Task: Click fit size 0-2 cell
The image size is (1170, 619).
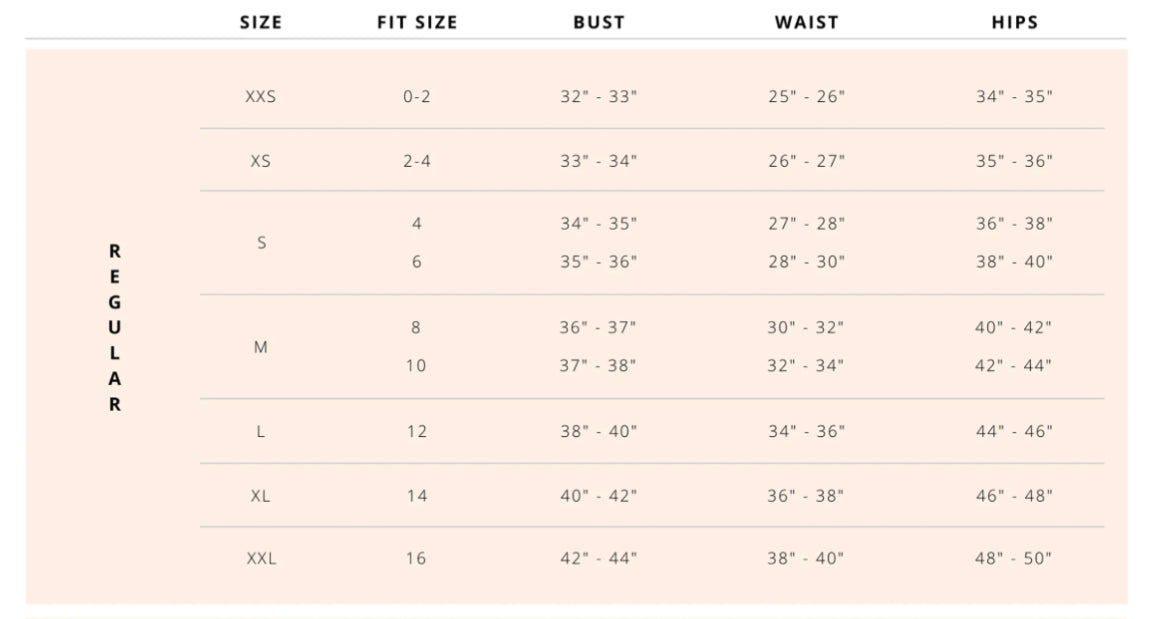Action: pos(417,97)
